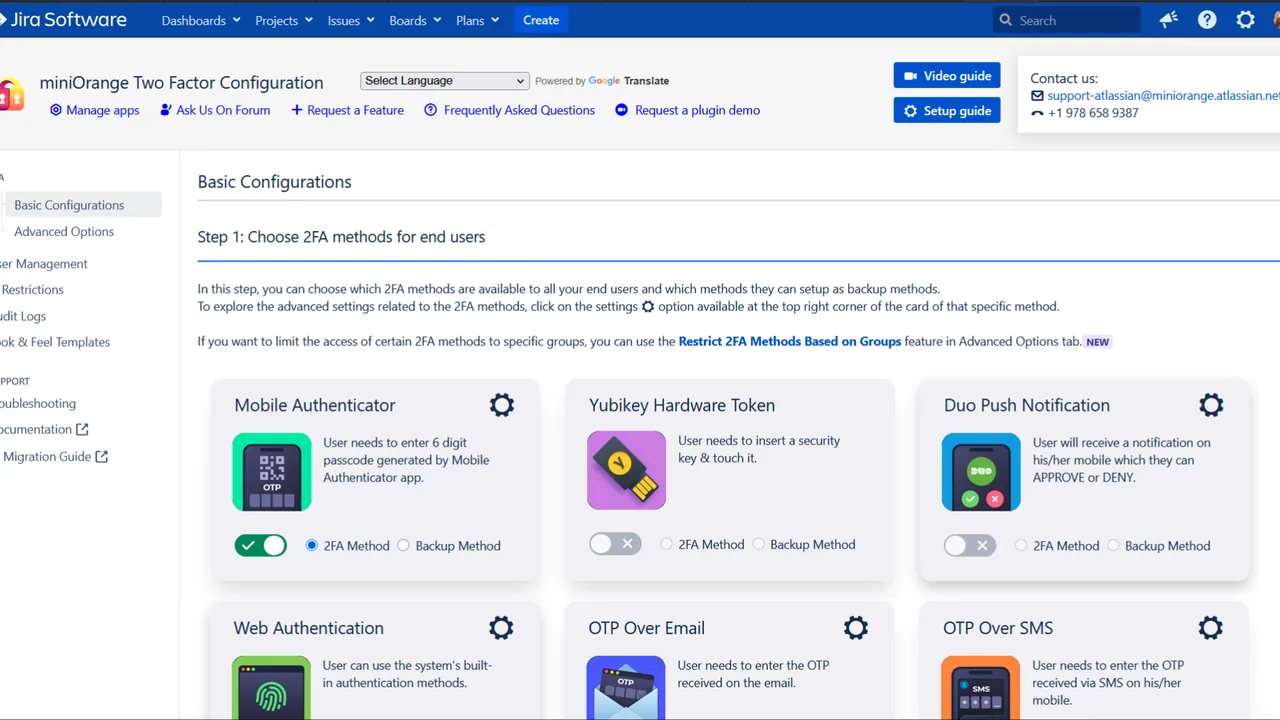The width and height of the screenshot is (1280, 720).
Task: Click the Web Authentication fingerprint image
Action: pos(271,688)
